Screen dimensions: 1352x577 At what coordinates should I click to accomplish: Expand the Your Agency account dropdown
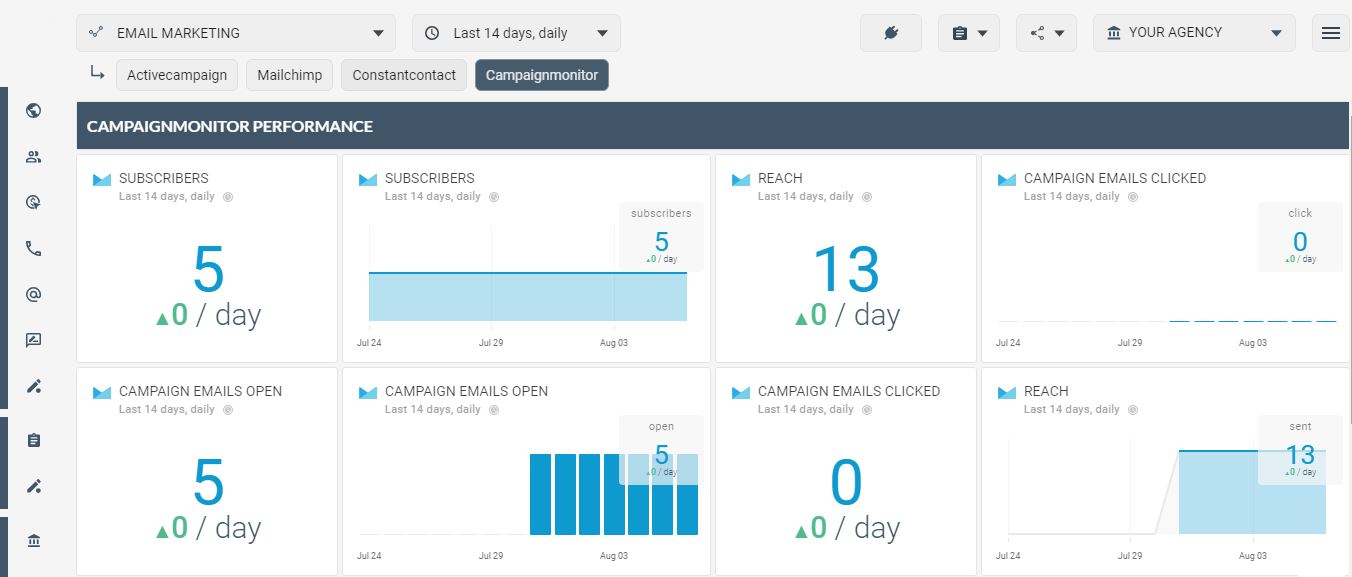click(1194, 33)
